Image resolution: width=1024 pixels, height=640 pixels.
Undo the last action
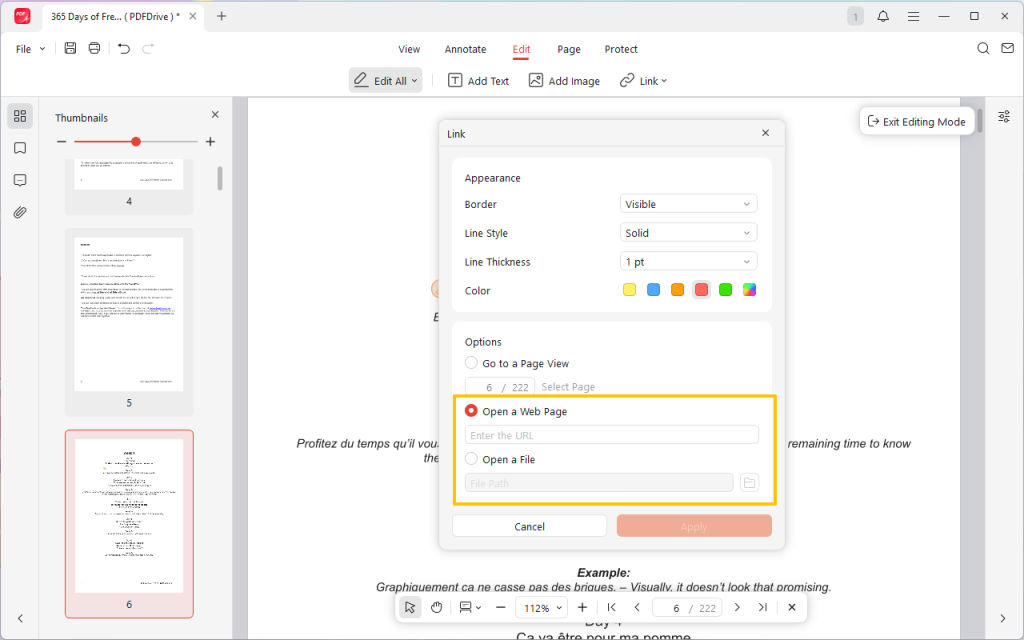click(124, 48)
